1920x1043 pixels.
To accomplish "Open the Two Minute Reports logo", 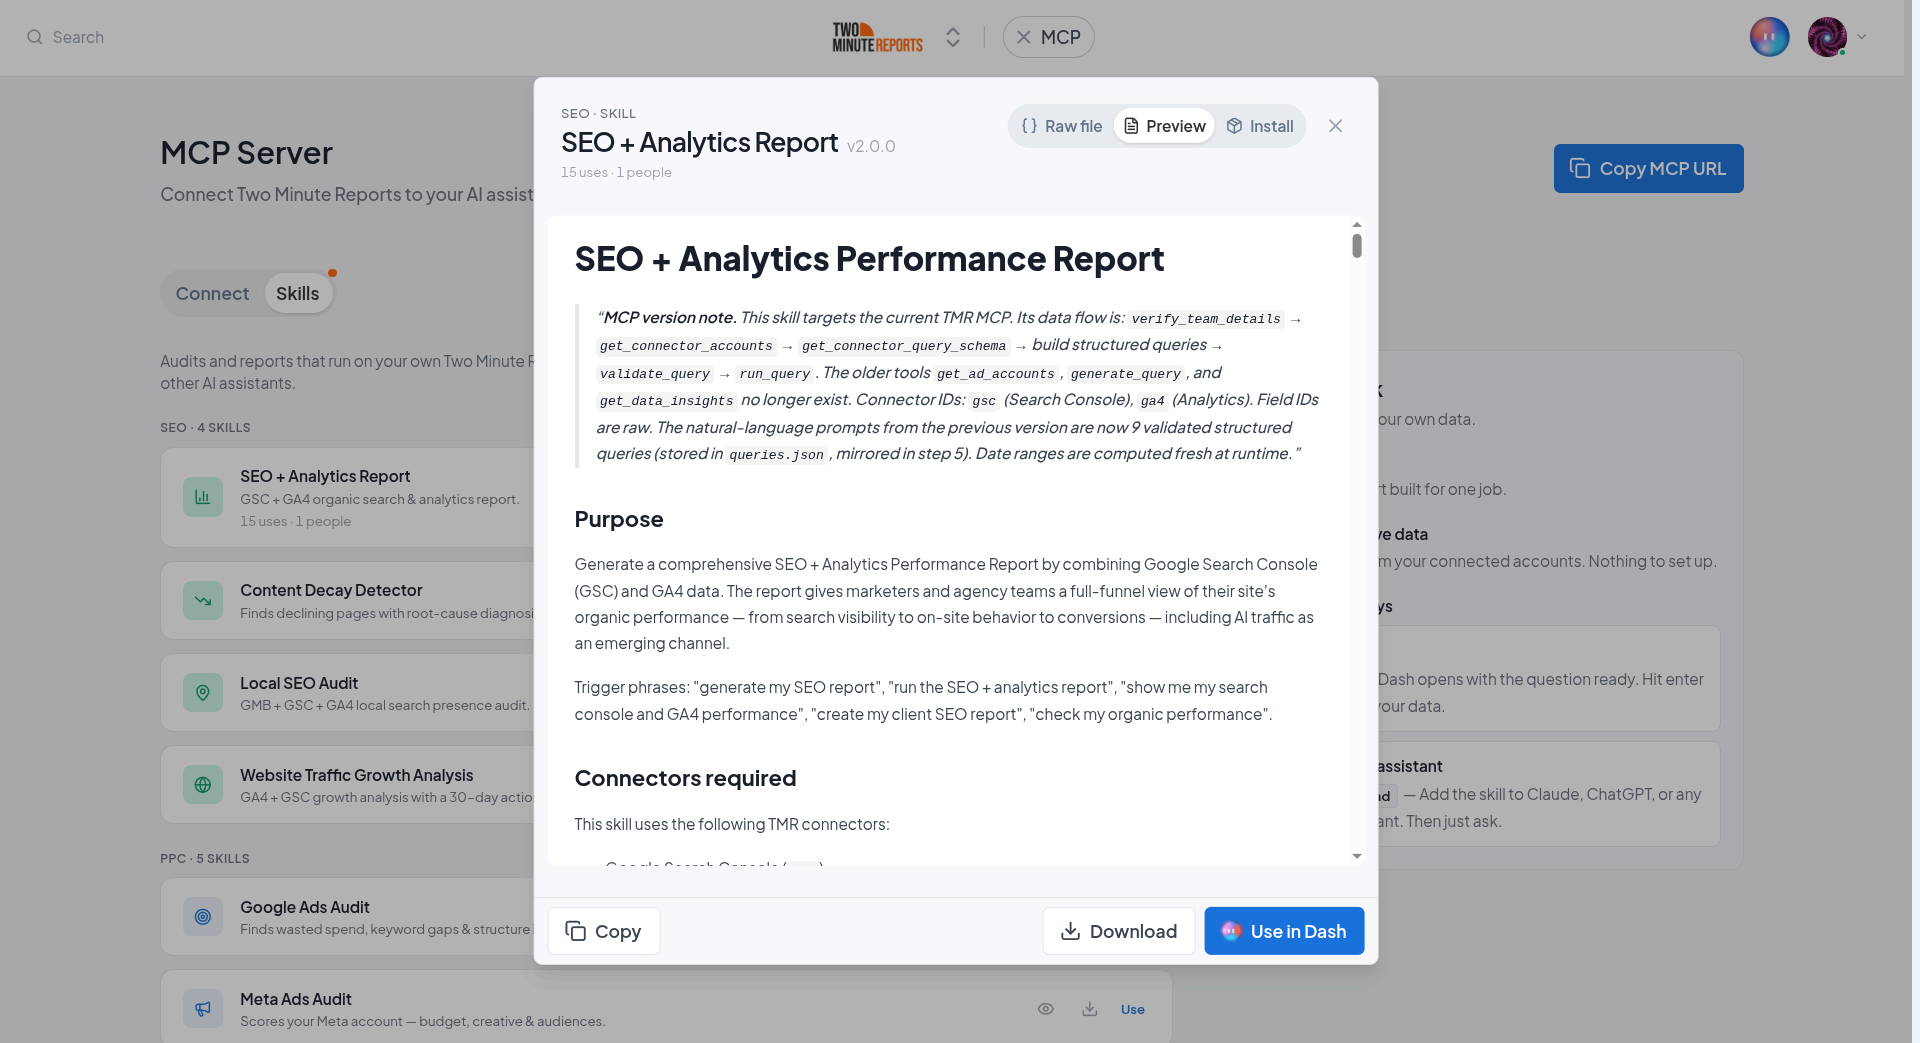I will pyautogui.click(x=878, y=37).
